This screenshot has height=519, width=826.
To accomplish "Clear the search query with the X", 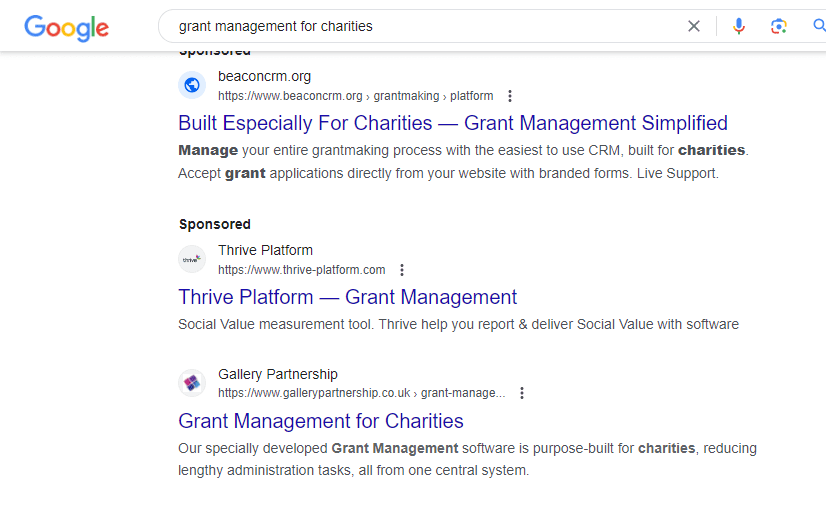I will coord(694,26).
